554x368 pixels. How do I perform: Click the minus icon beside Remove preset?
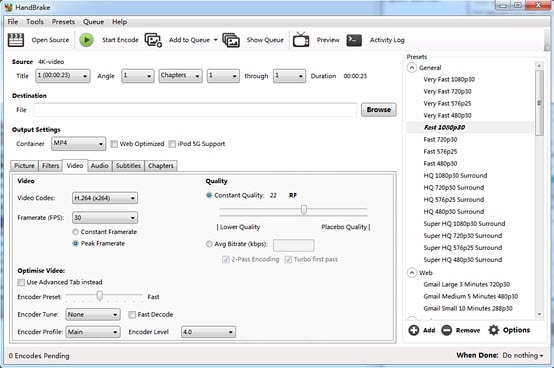click(447, 330)
